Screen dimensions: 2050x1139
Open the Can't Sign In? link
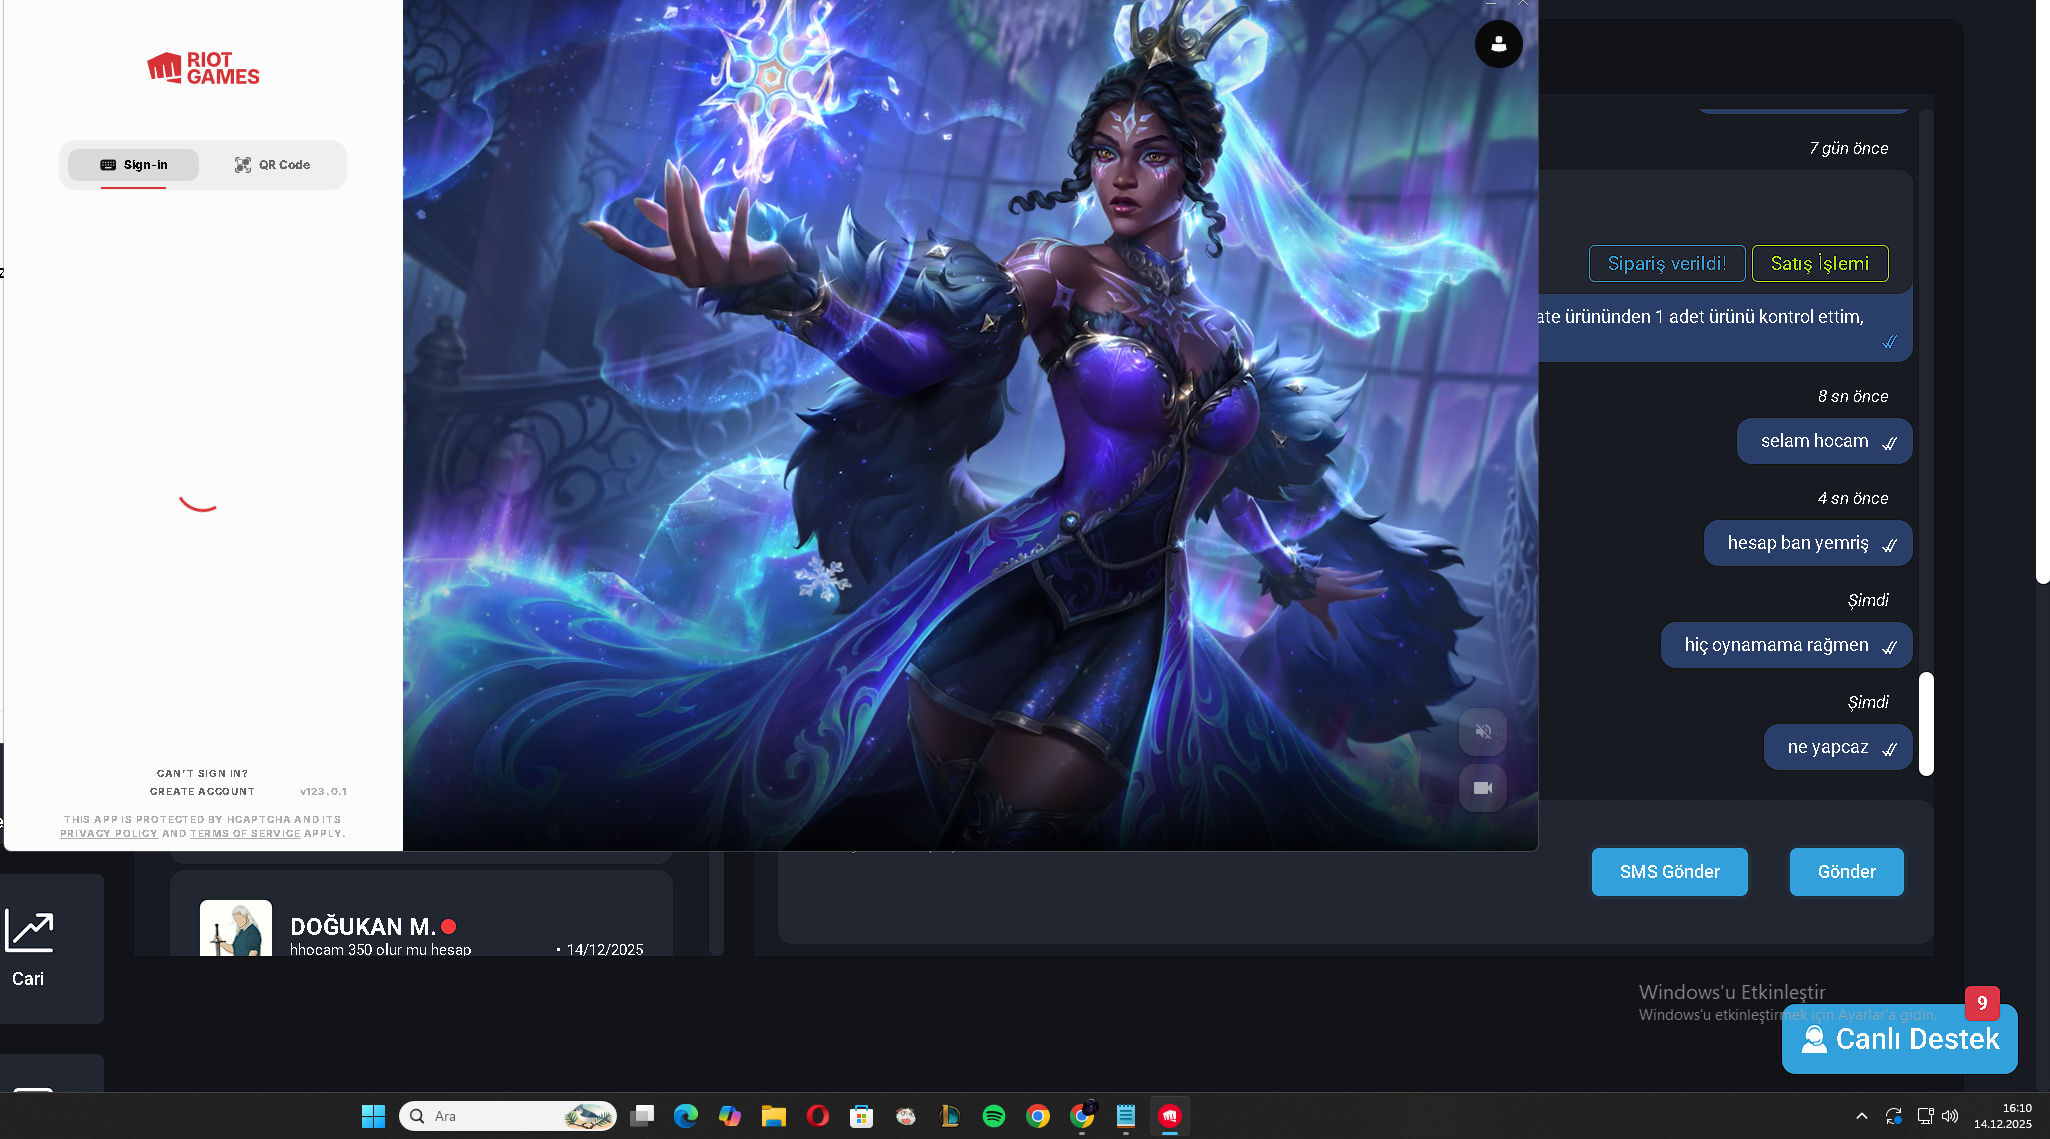[x=202, y=773]
